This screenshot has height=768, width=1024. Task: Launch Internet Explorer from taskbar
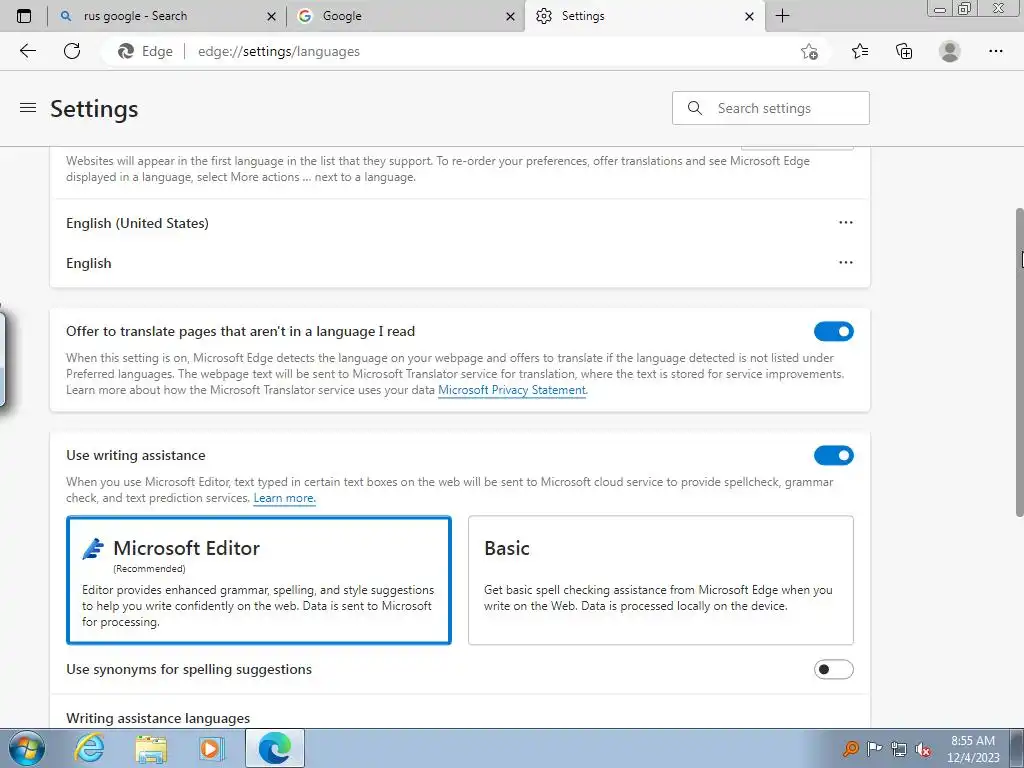[x=89, y=748]
